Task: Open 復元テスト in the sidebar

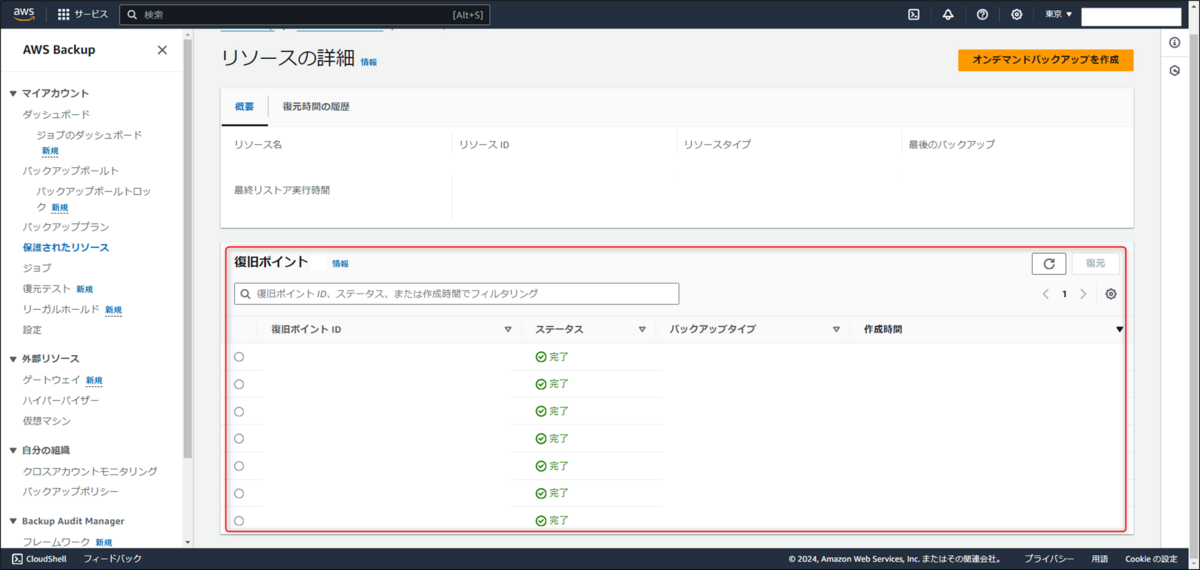Action: pos(47,289)
